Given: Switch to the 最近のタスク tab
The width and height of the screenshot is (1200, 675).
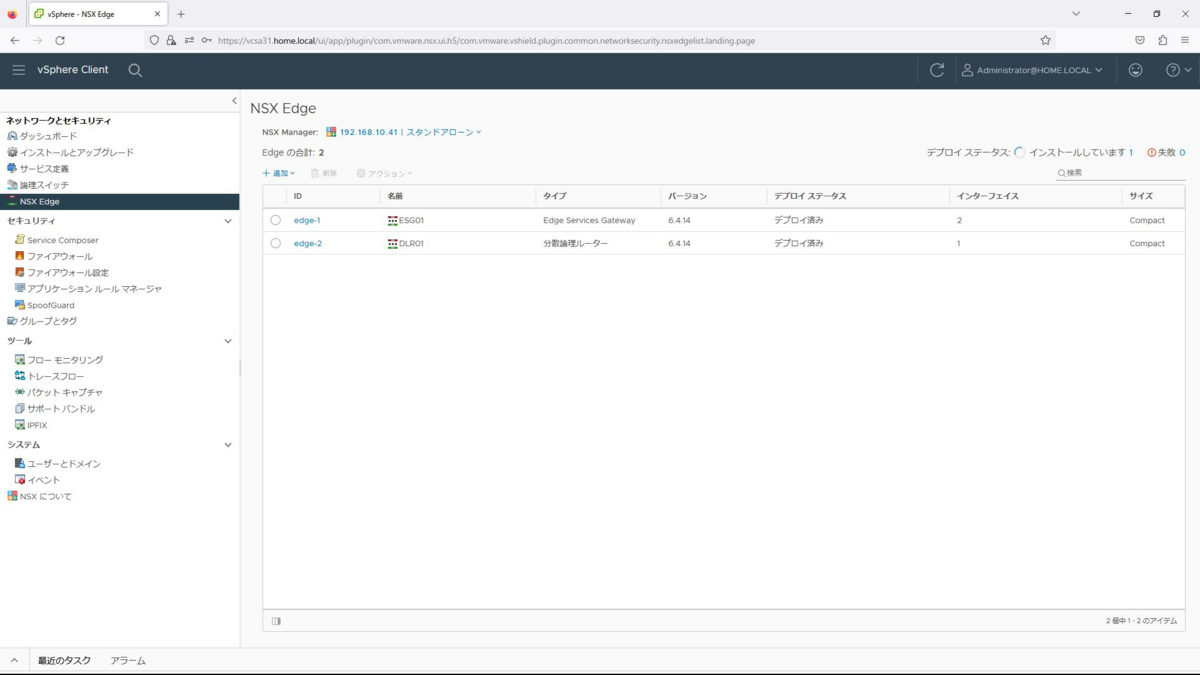Looking at the screenshot, I should point(64,661).
